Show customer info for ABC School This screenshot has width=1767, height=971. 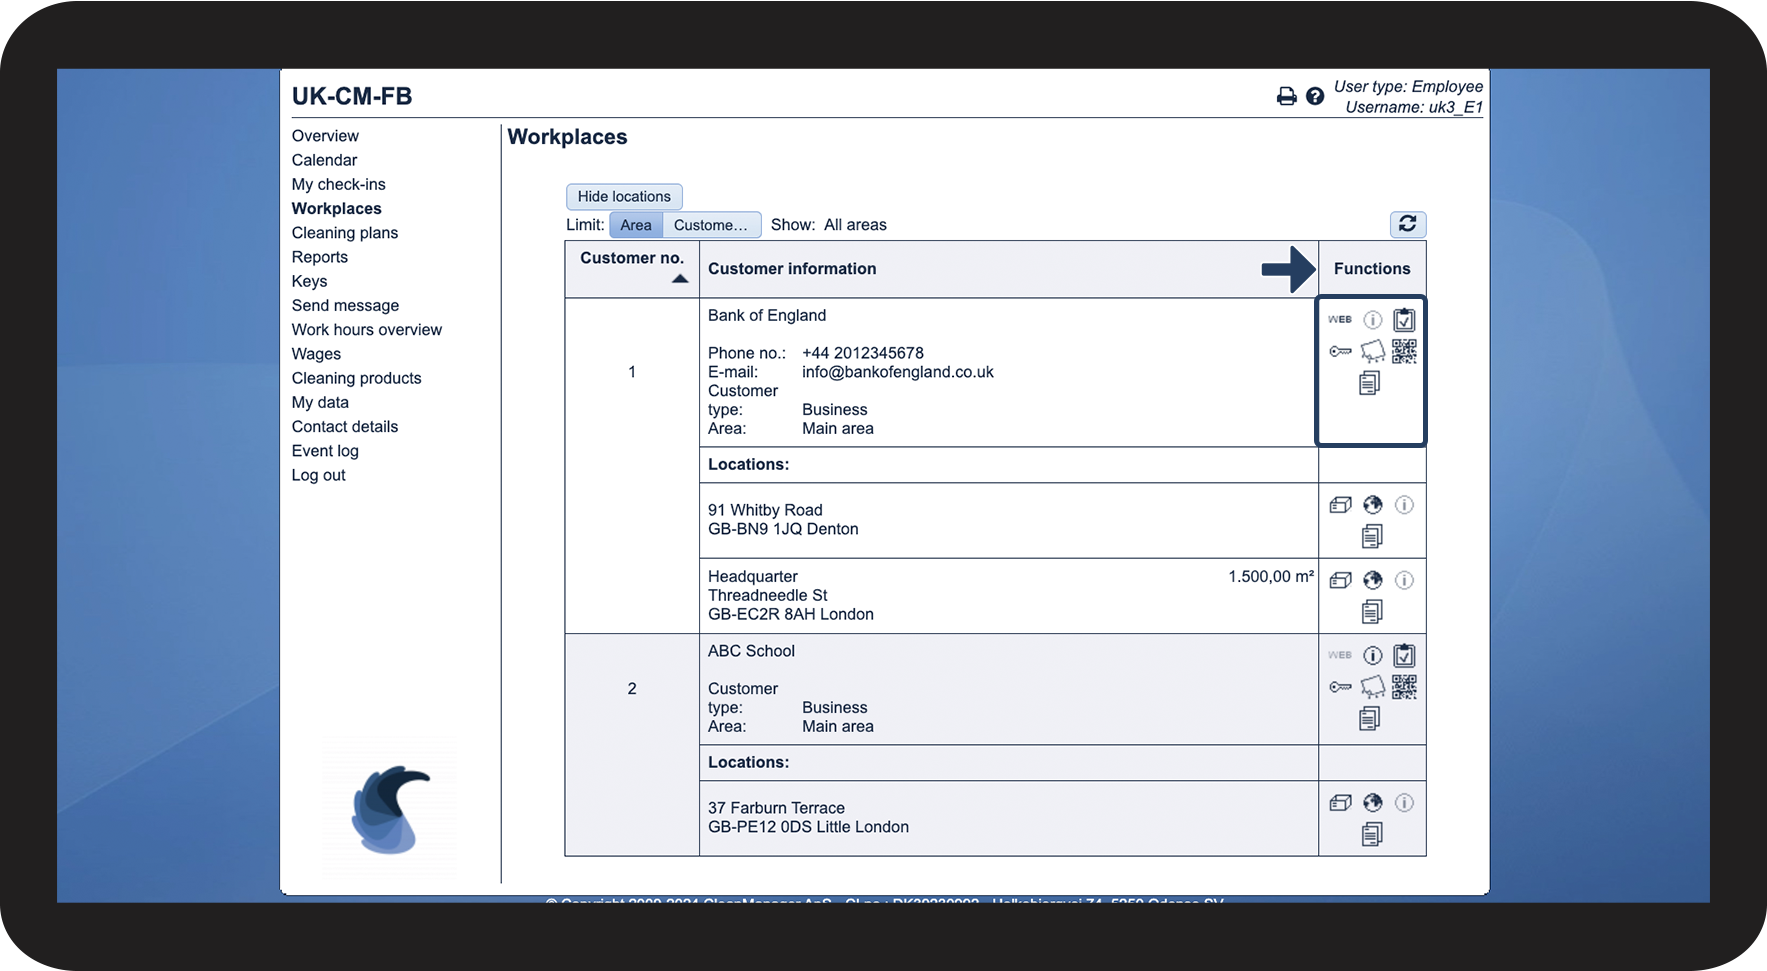coord(1373,655)
